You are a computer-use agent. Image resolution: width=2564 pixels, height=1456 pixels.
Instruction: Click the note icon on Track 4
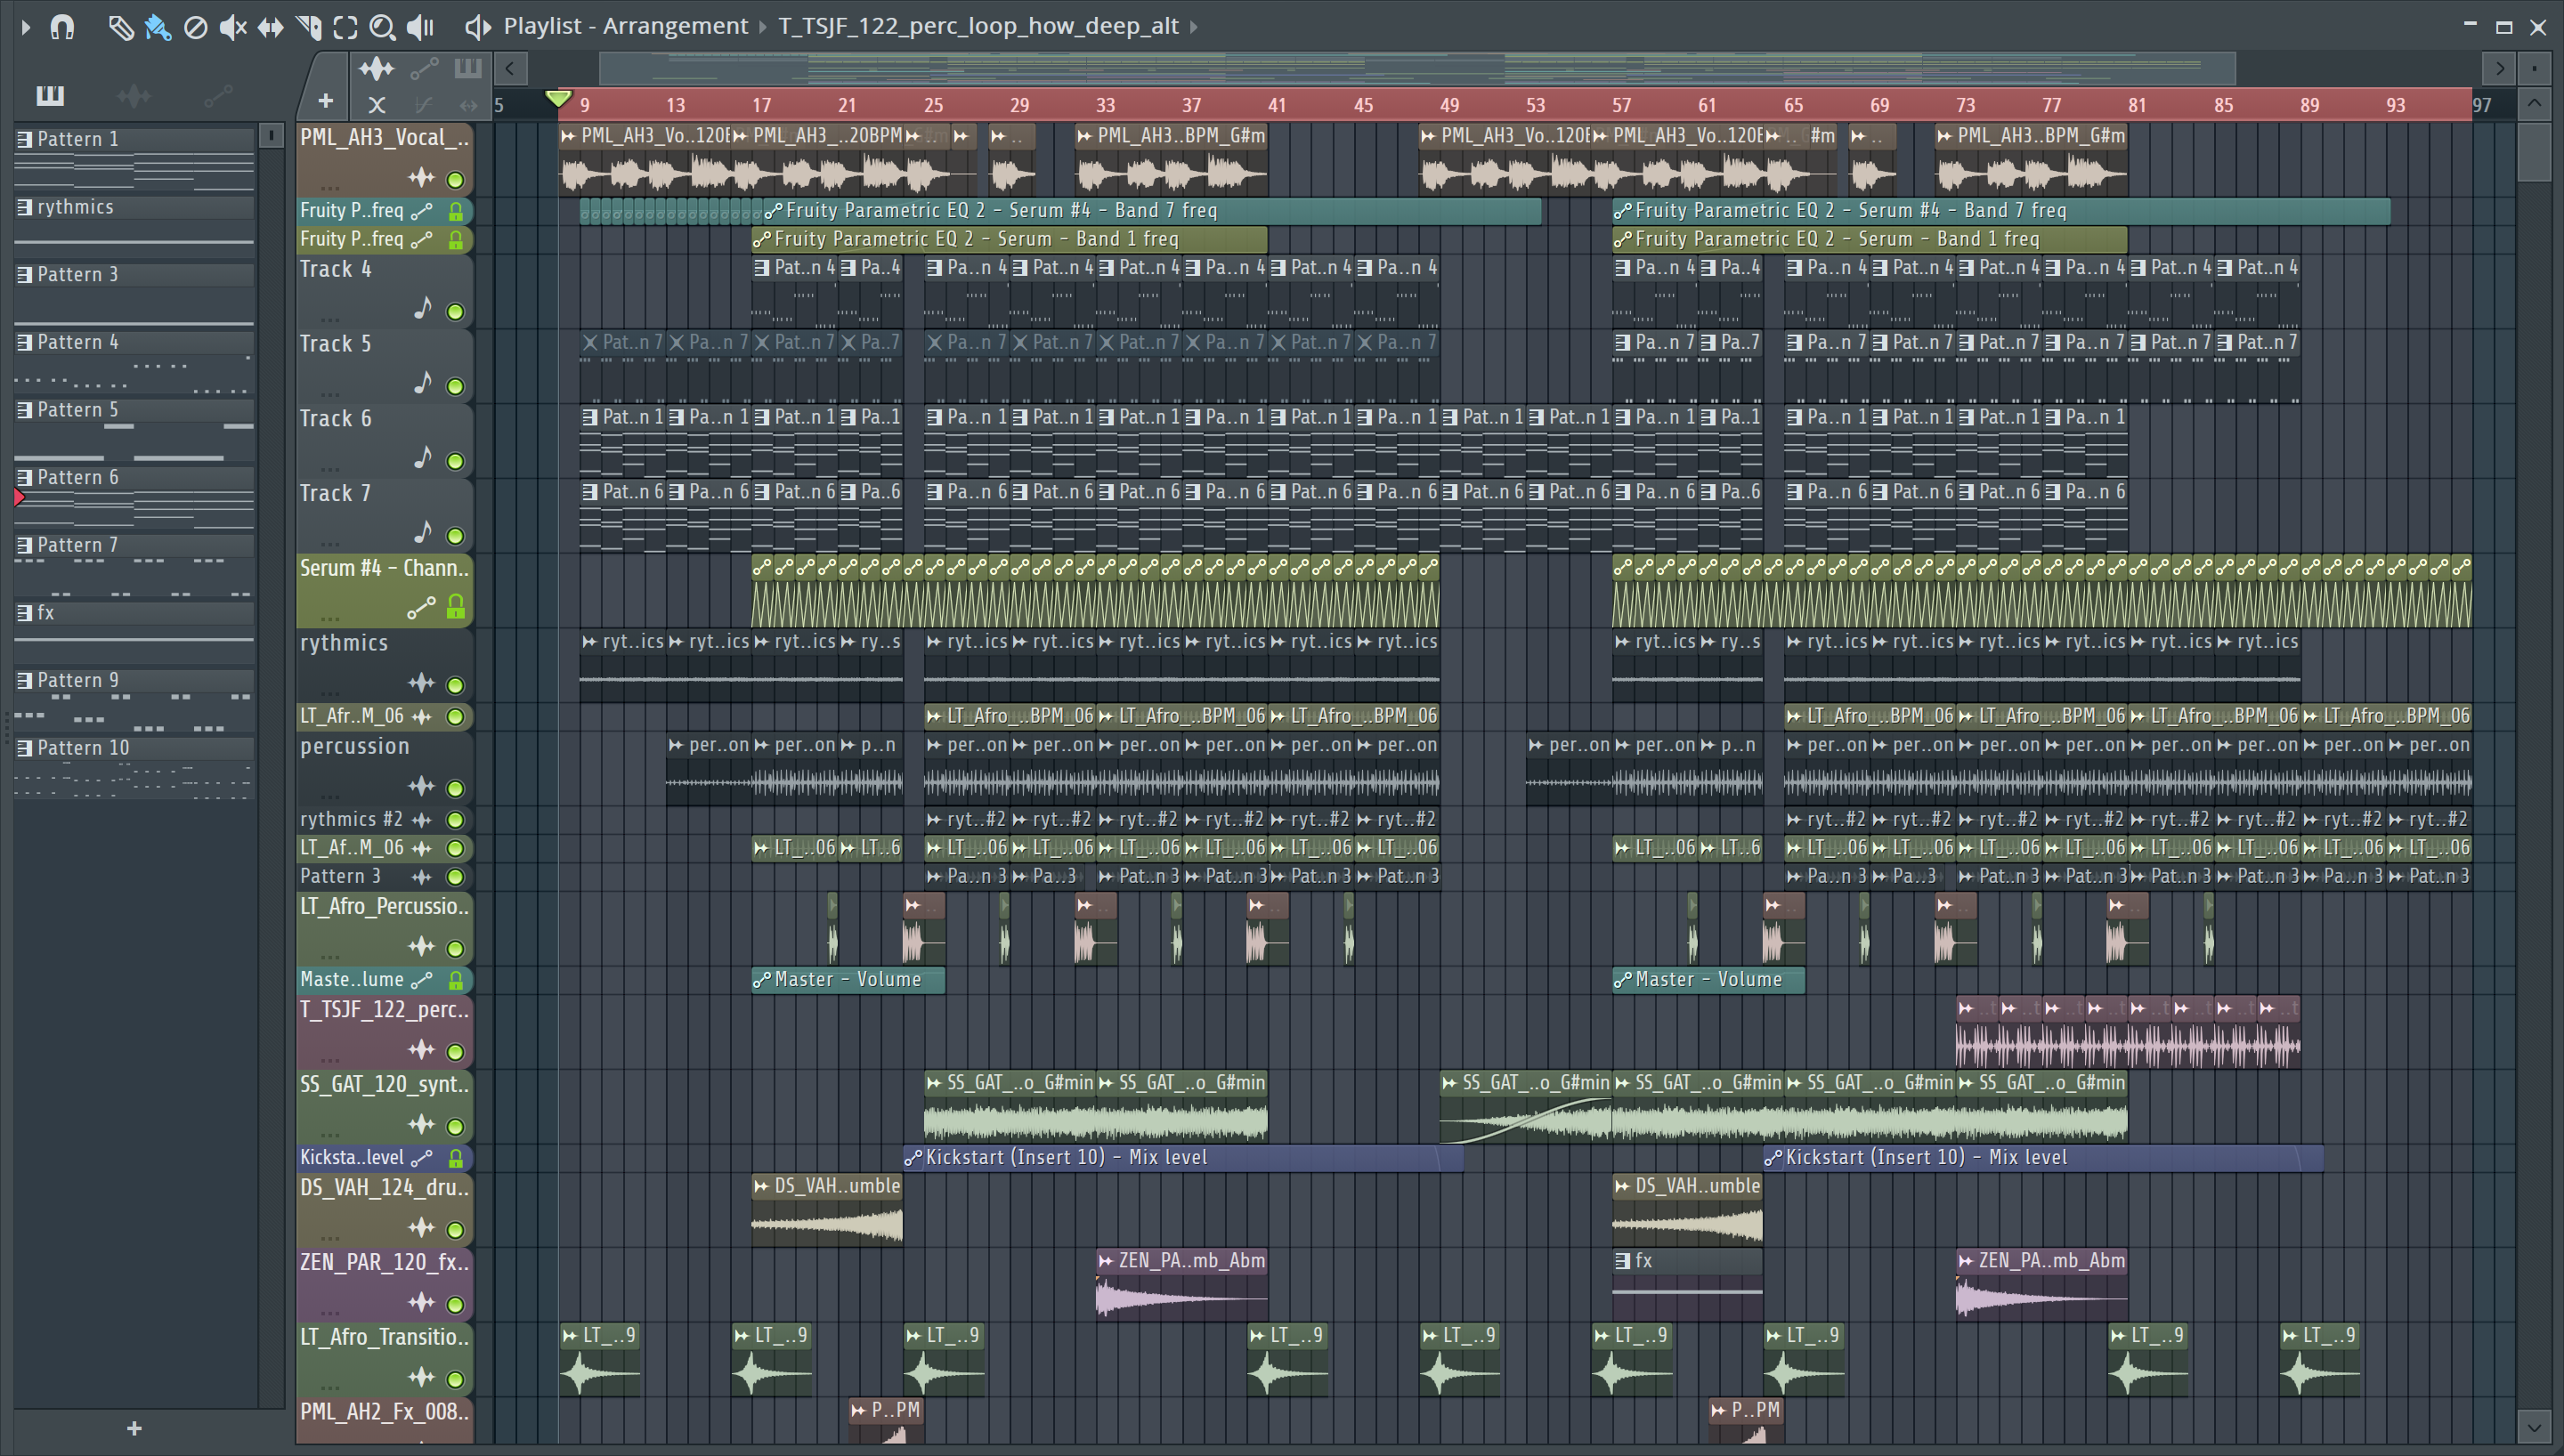(x=422, y=308)
